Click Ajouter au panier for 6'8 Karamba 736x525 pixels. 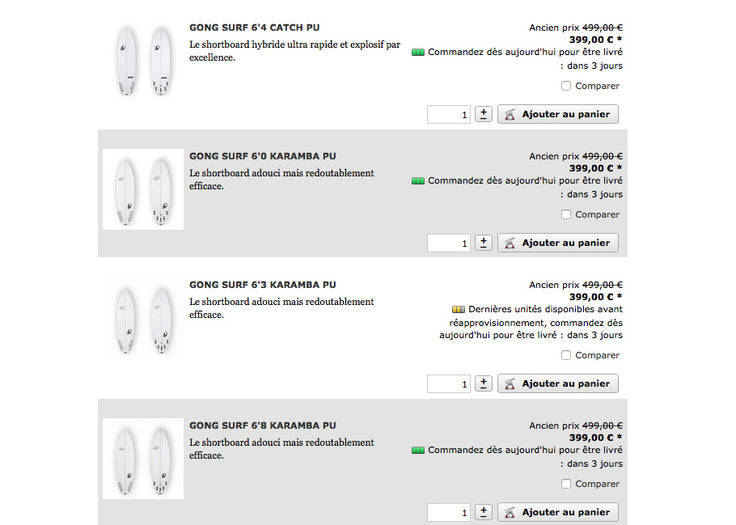pos(558,512)
